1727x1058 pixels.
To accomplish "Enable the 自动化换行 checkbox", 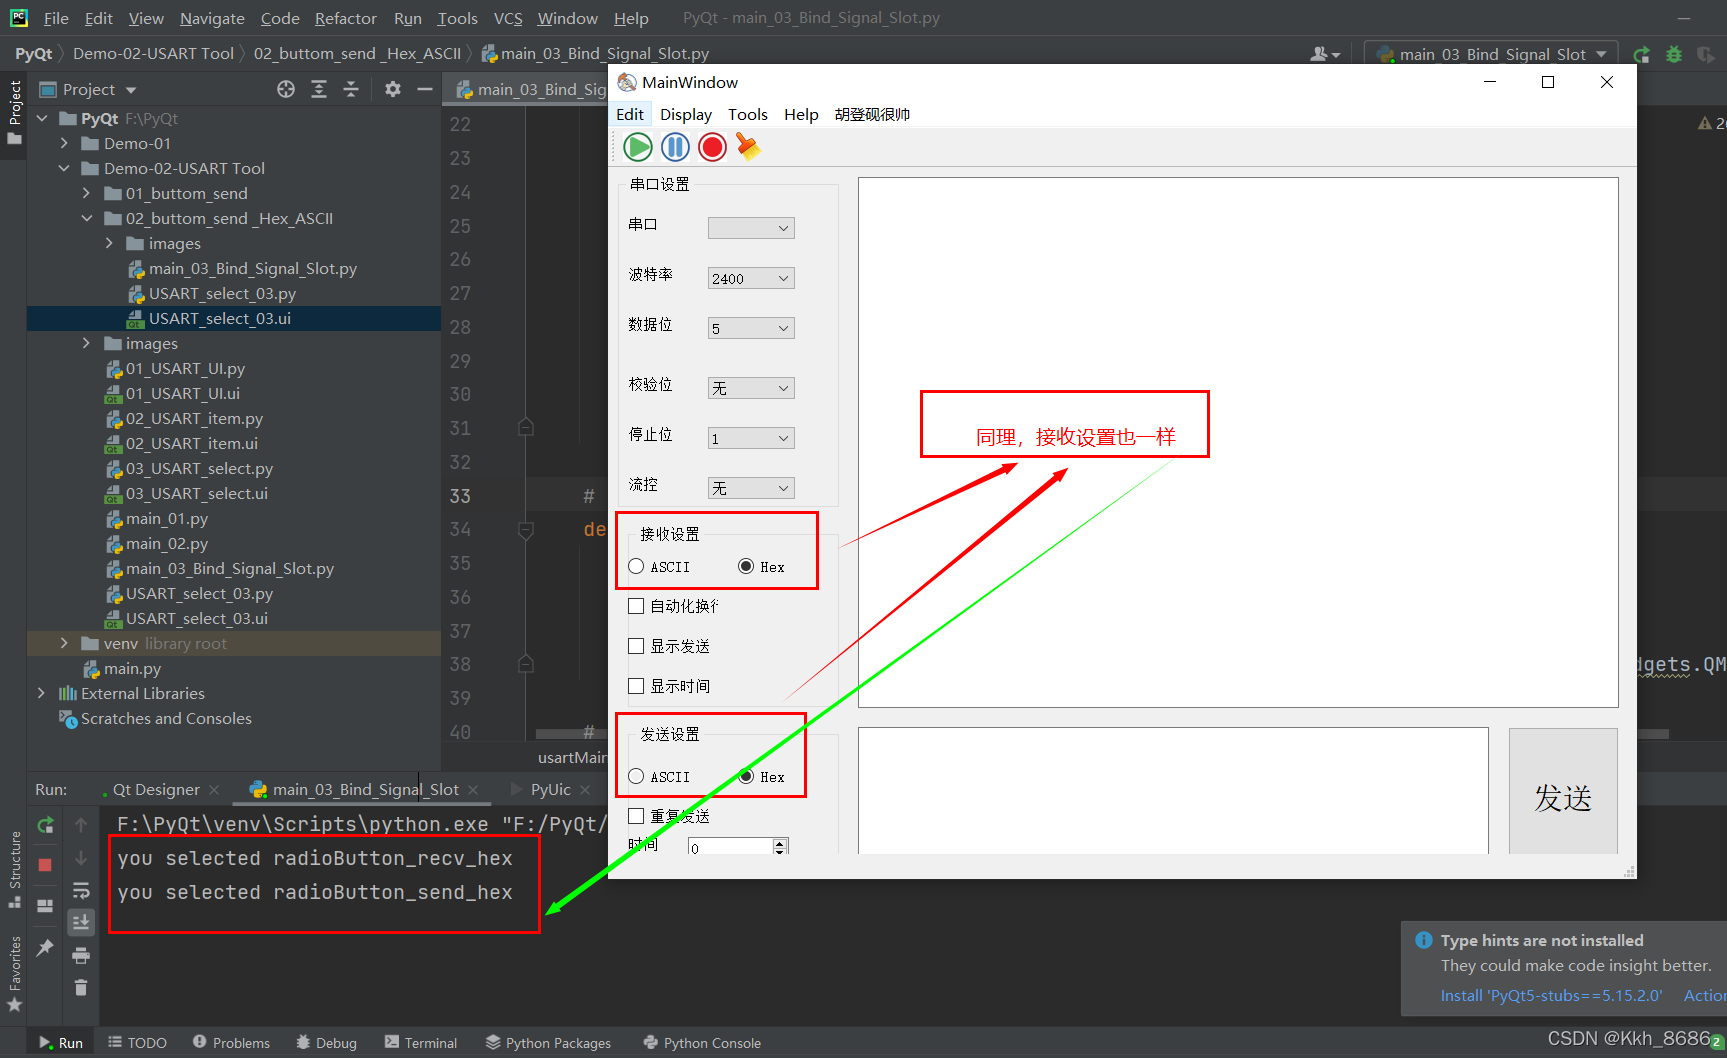I will pos(636,606).
